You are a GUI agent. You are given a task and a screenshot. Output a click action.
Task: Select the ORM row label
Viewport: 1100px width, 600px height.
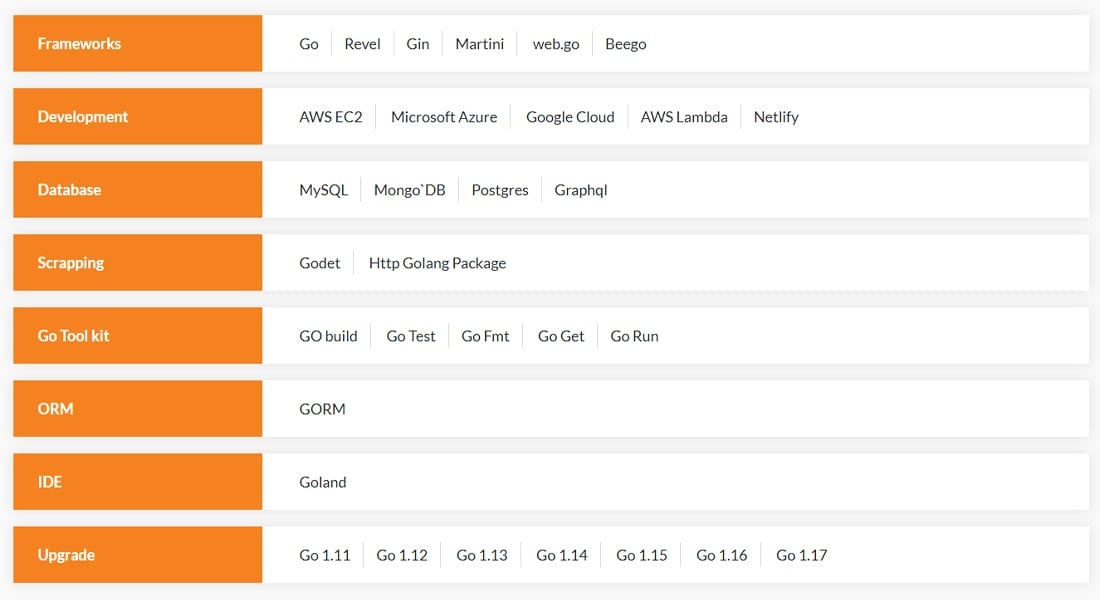point(138,408)
